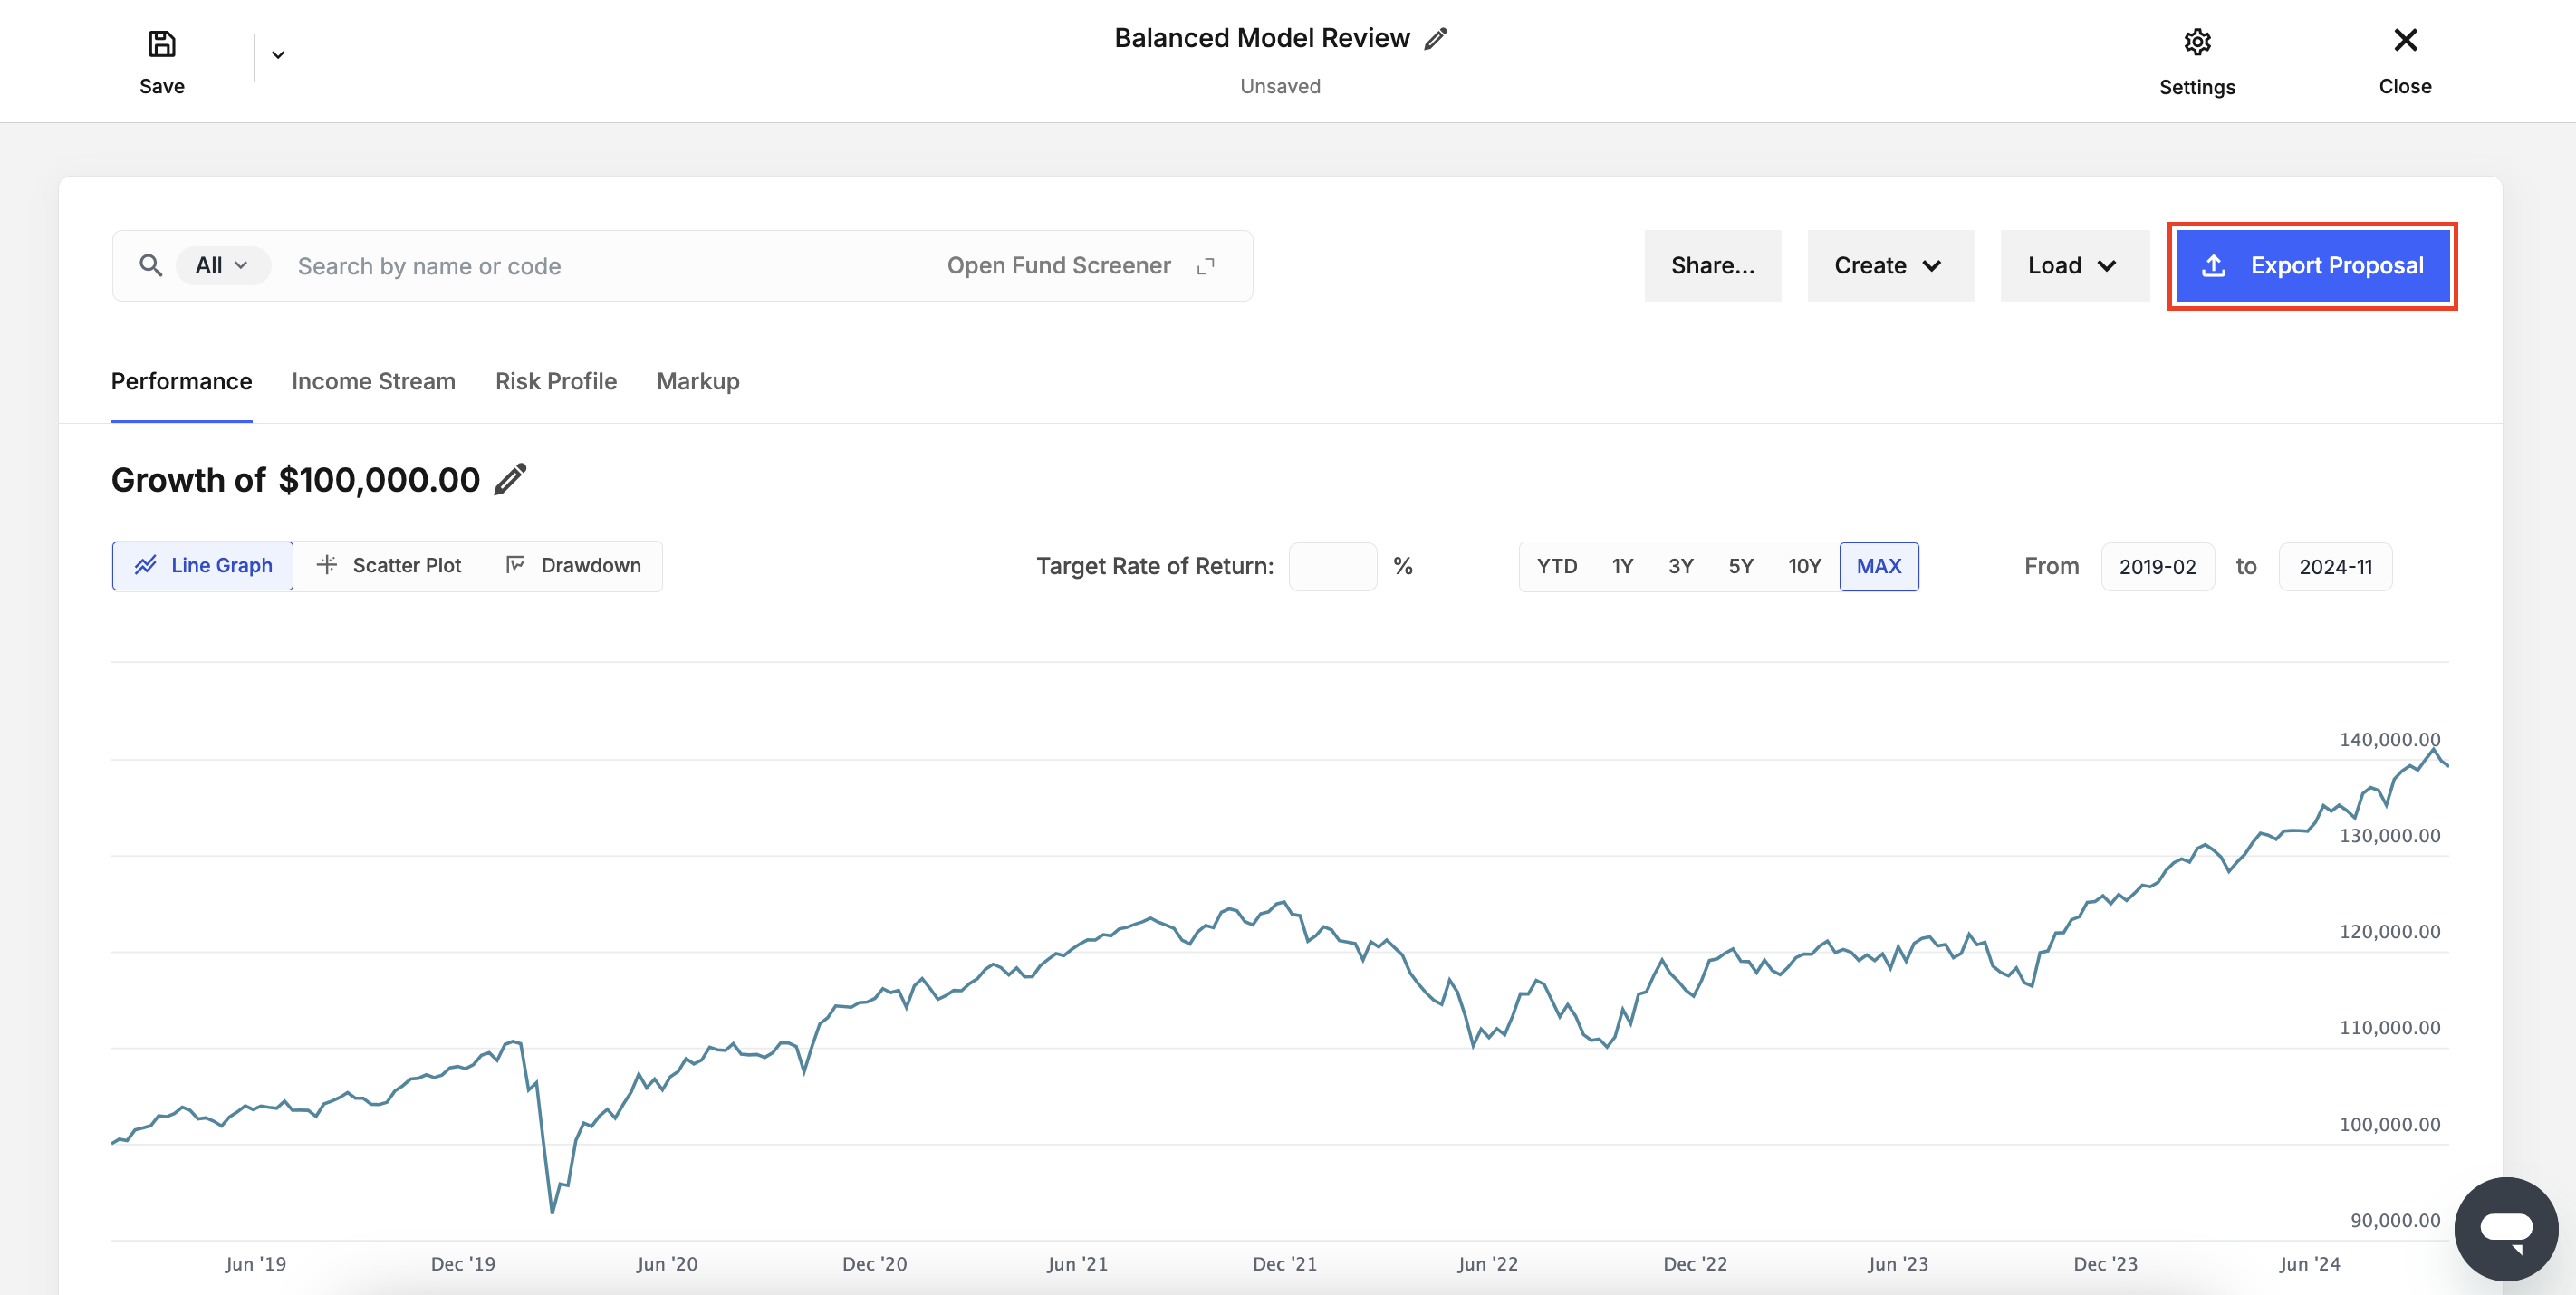This screenshot has height=1295, width=2576.
Task: Click the Save disk icon
Action: [x=161, y=43]
